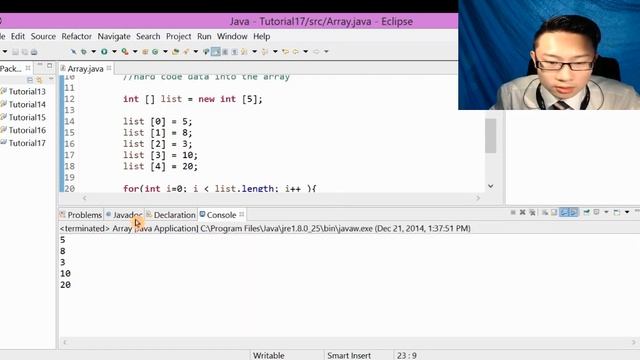Image resolution: width=640 pixels, height=360 pixels.
Task: Click the Save toolbar icon
Action: click(x=15, y=52)
